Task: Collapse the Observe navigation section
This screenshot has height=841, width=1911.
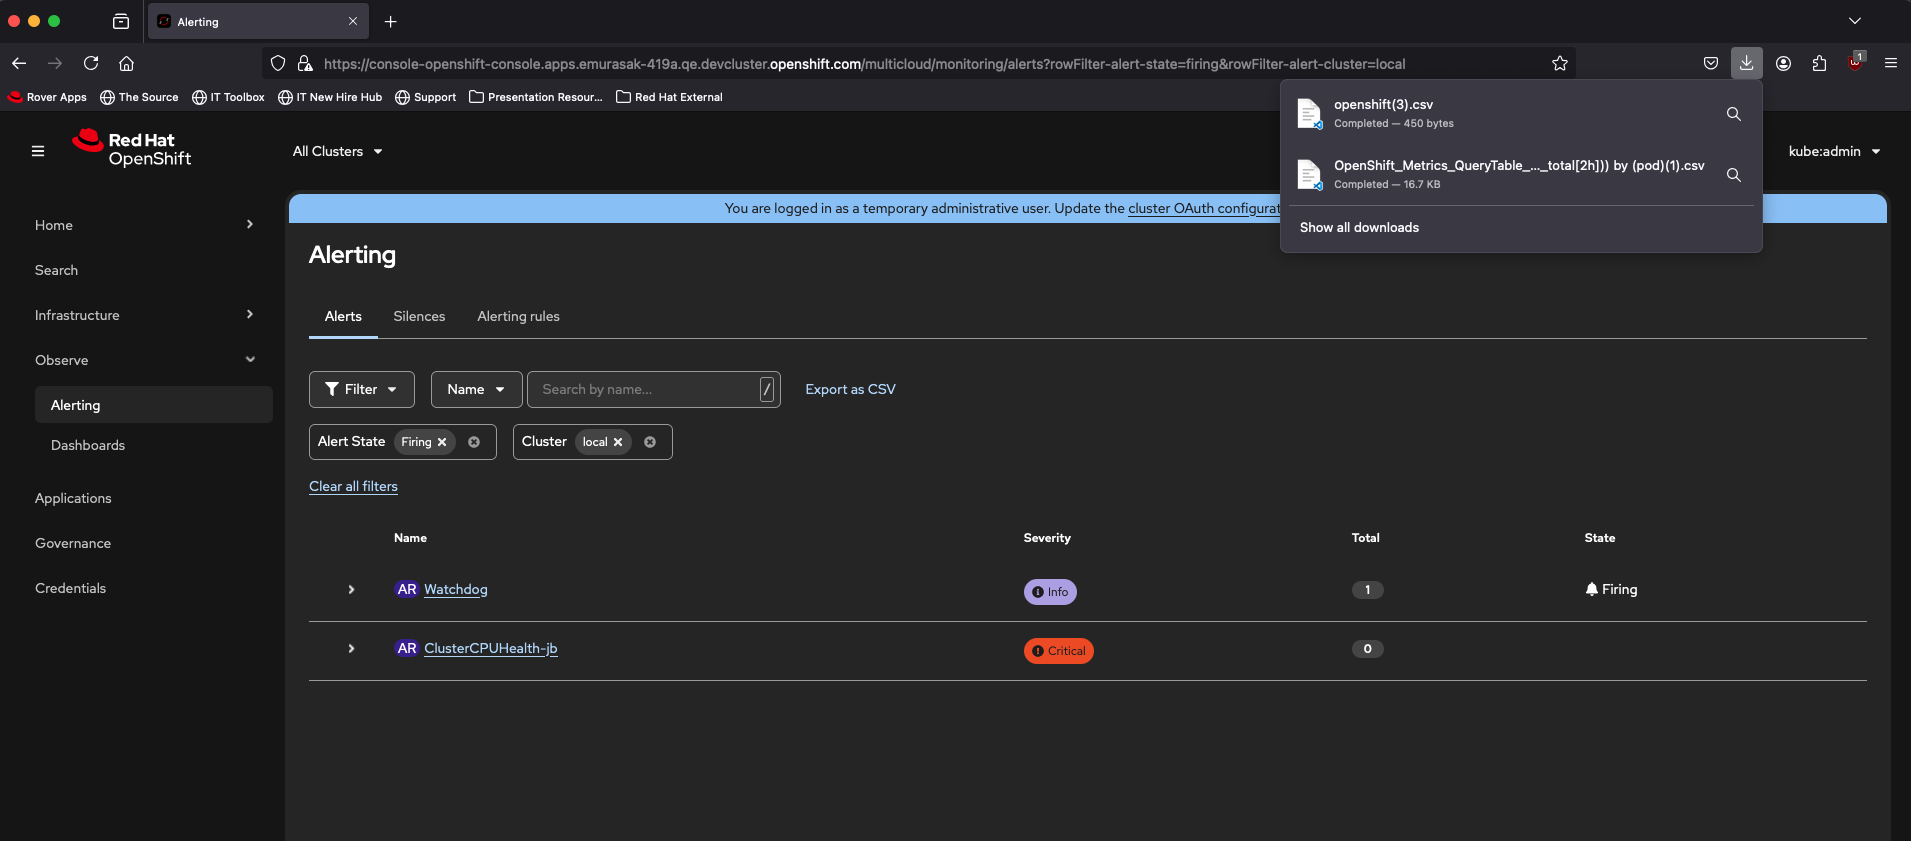Action: [x=145, y=360]
